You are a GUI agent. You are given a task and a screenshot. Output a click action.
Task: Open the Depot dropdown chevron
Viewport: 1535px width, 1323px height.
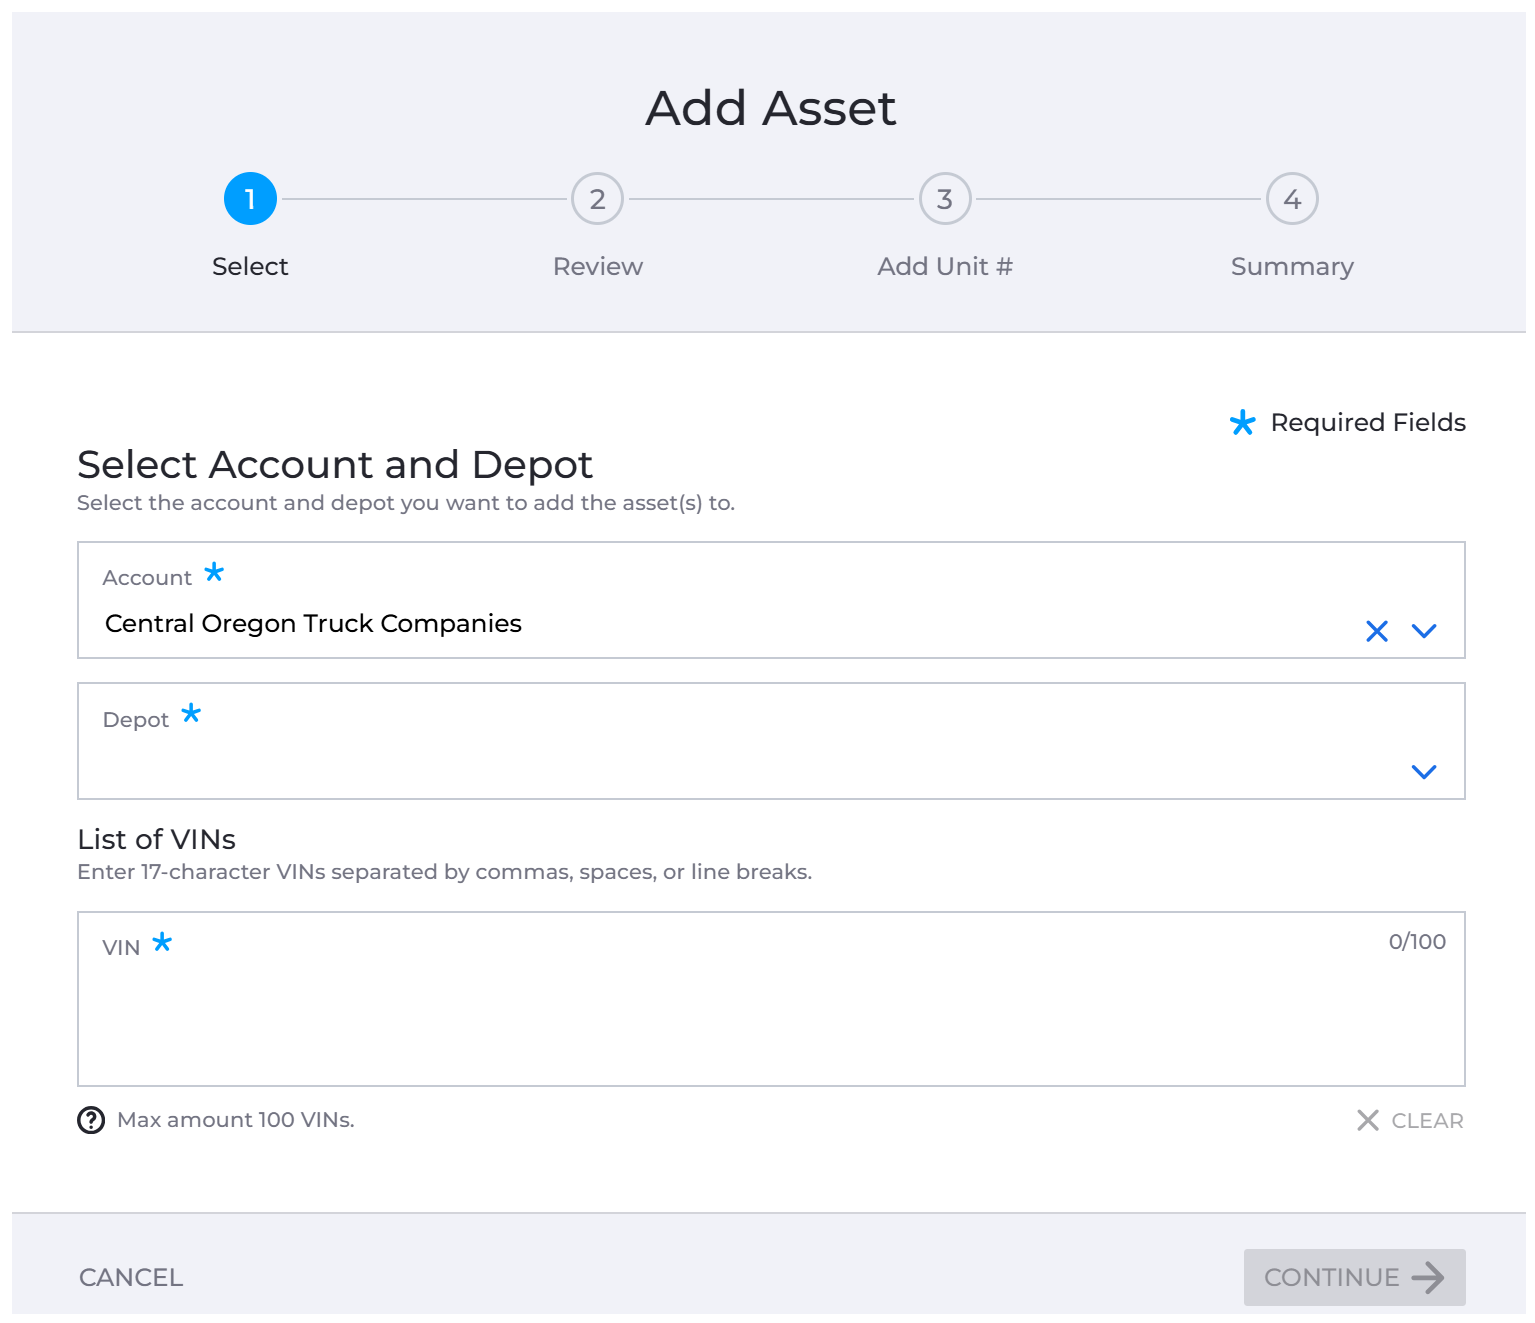pyautogui.click(x=1424, y=772)
